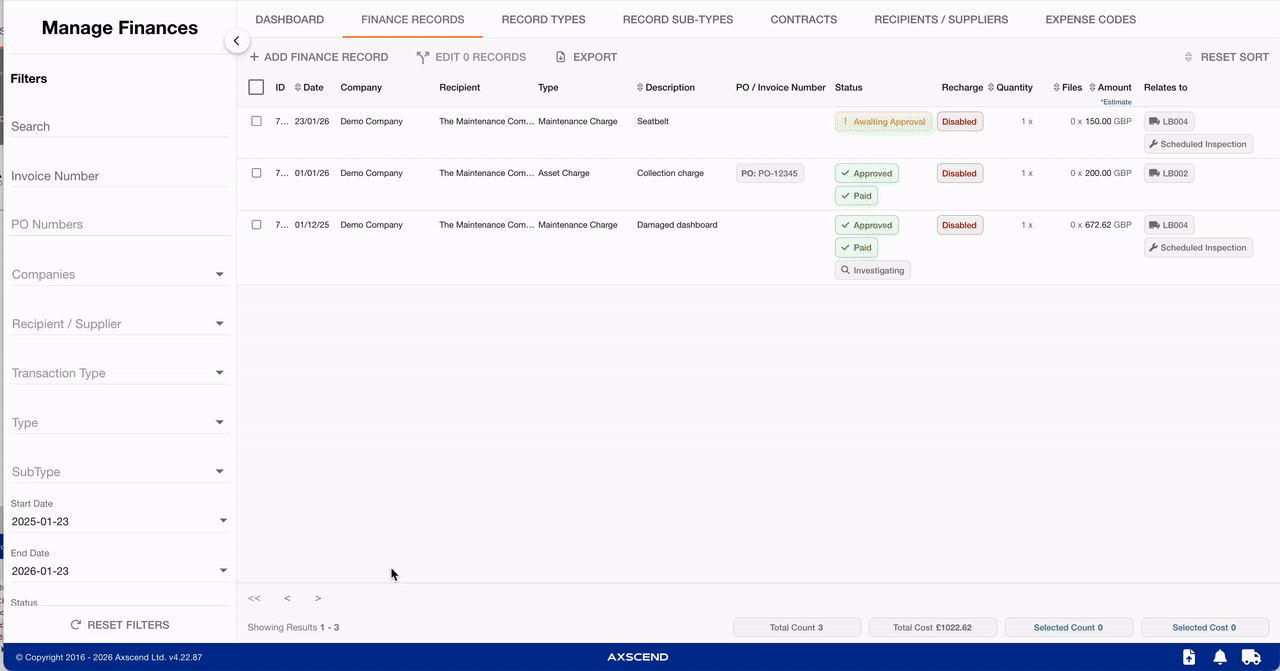Click the truck icon in the footer
Screen dimensions: 1280x671
click(1250, 657)
